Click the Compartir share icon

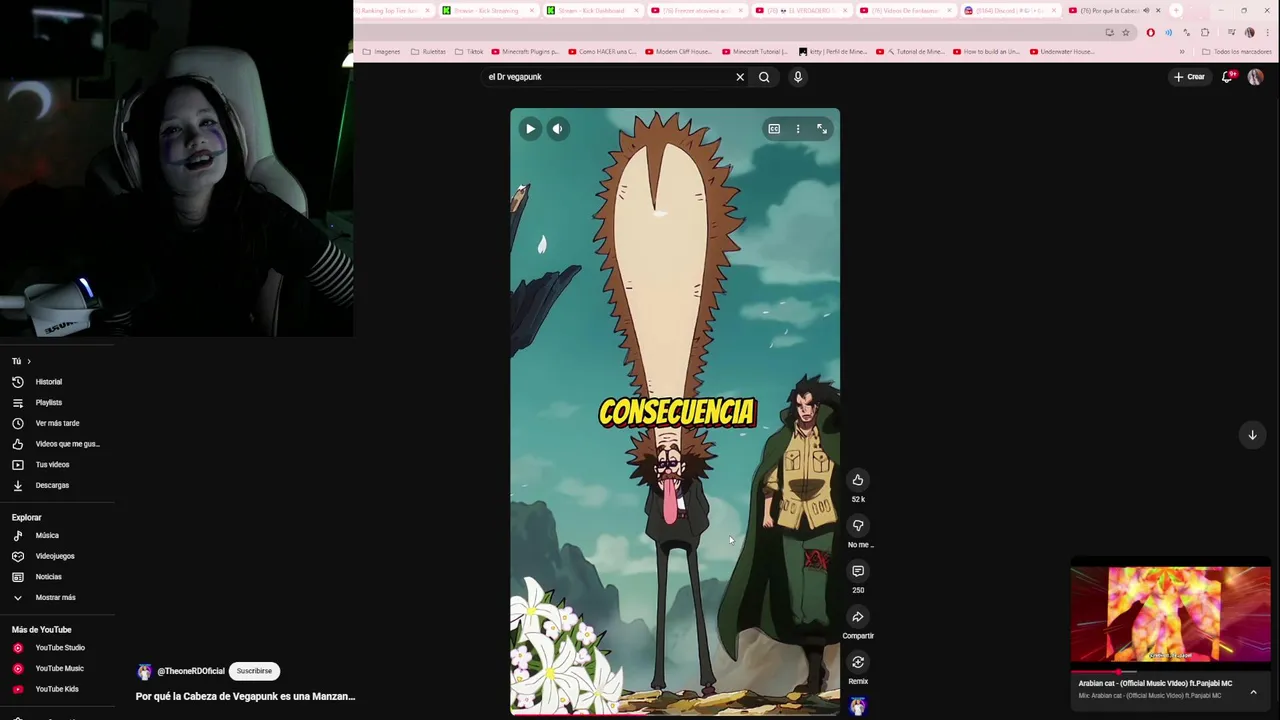pos(858,617)
